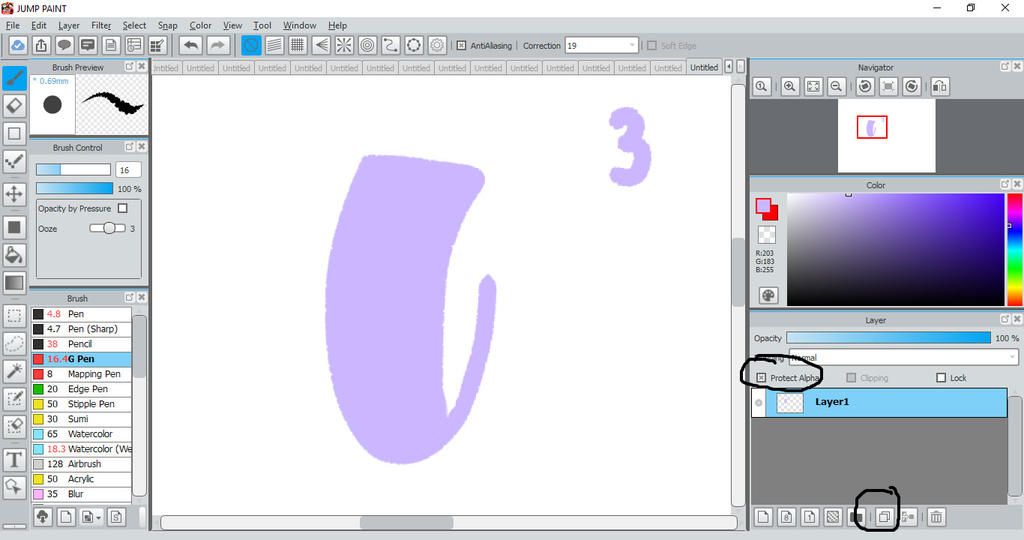
Task: Select the Operation object tool
Action: click(x=14, y=487)
